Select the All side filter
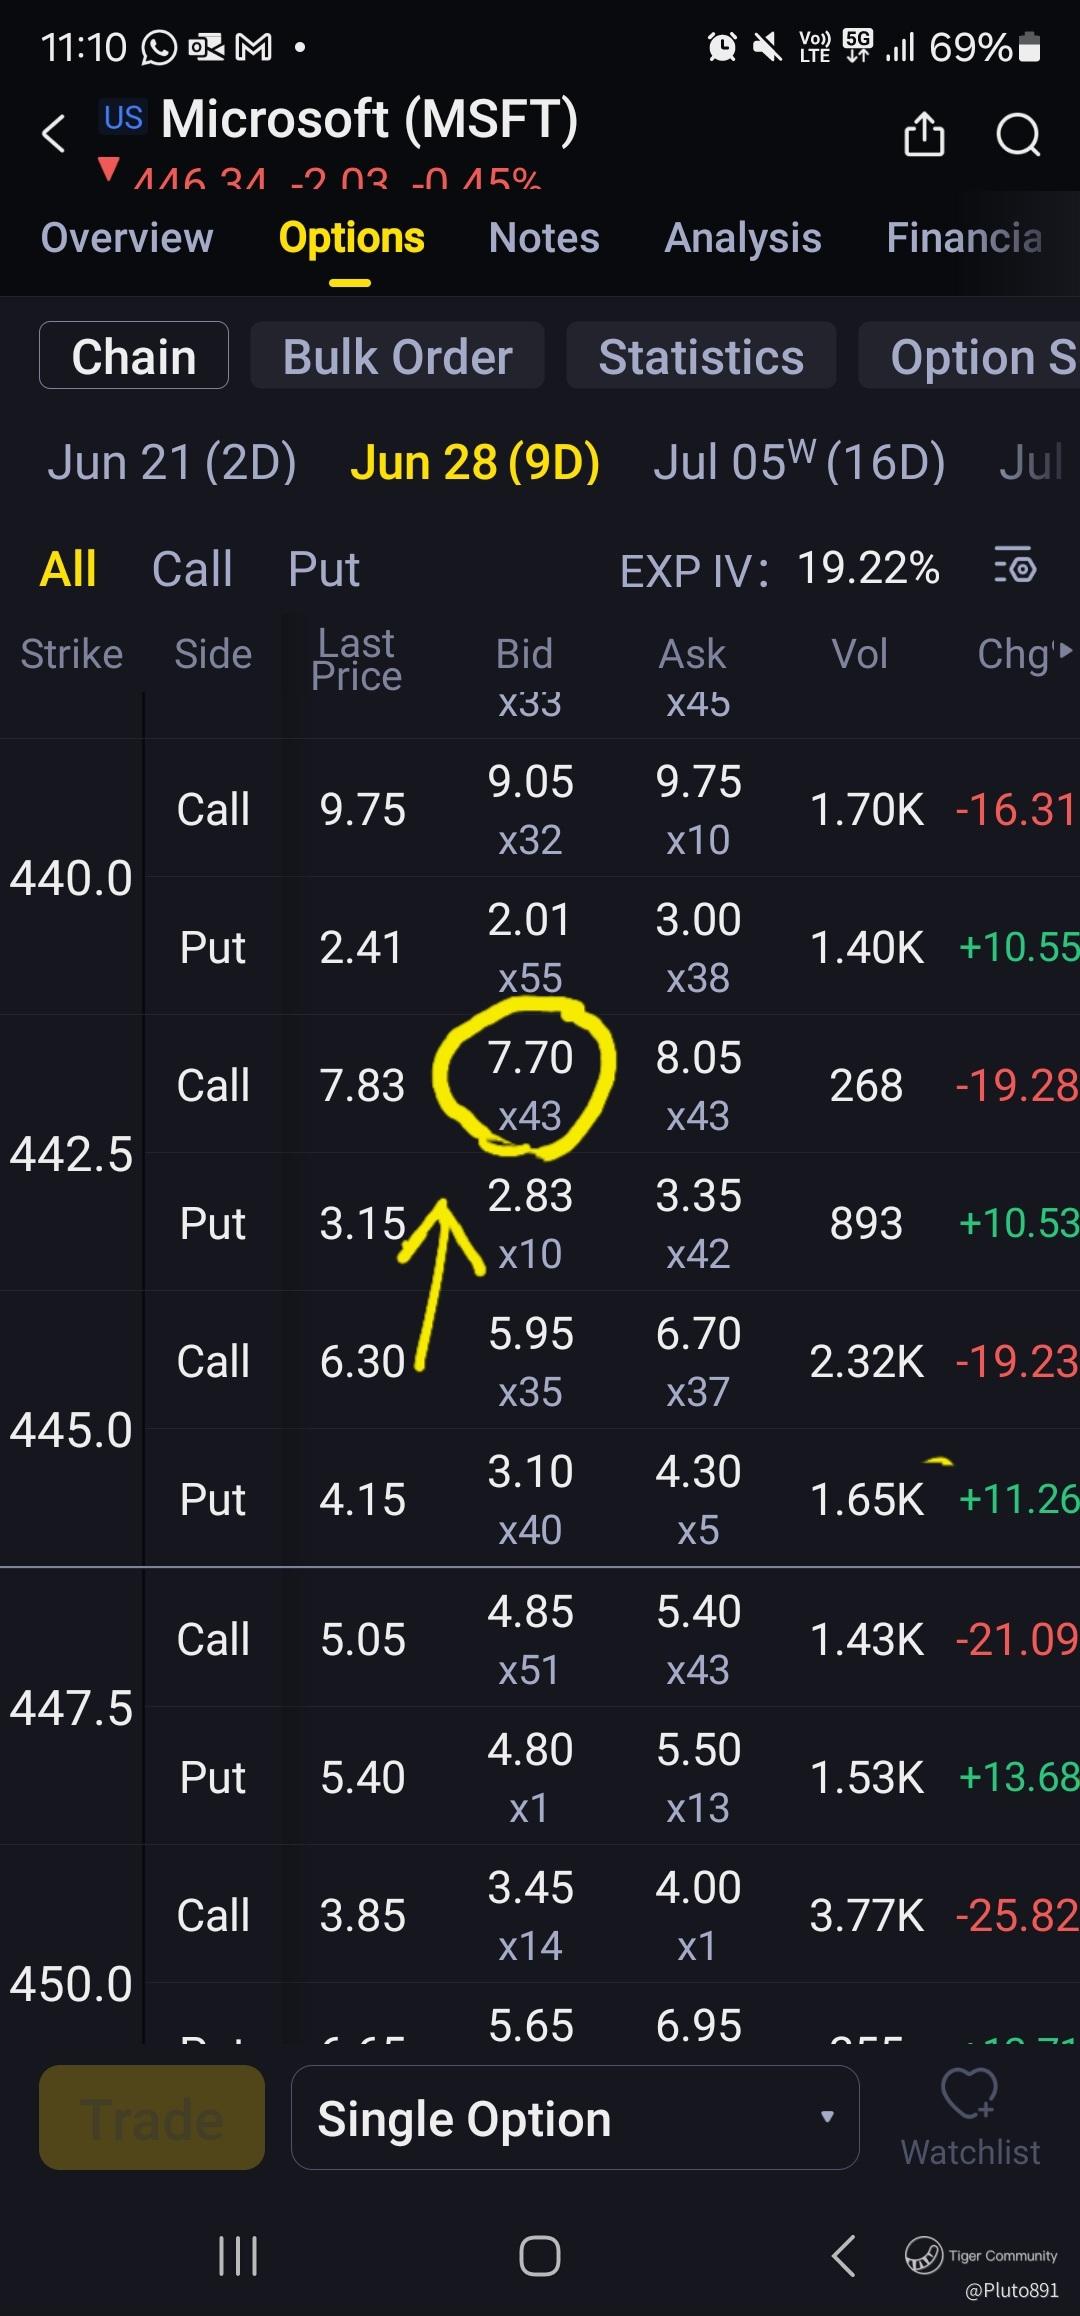 pyautogui.click(x=68, y=569)
